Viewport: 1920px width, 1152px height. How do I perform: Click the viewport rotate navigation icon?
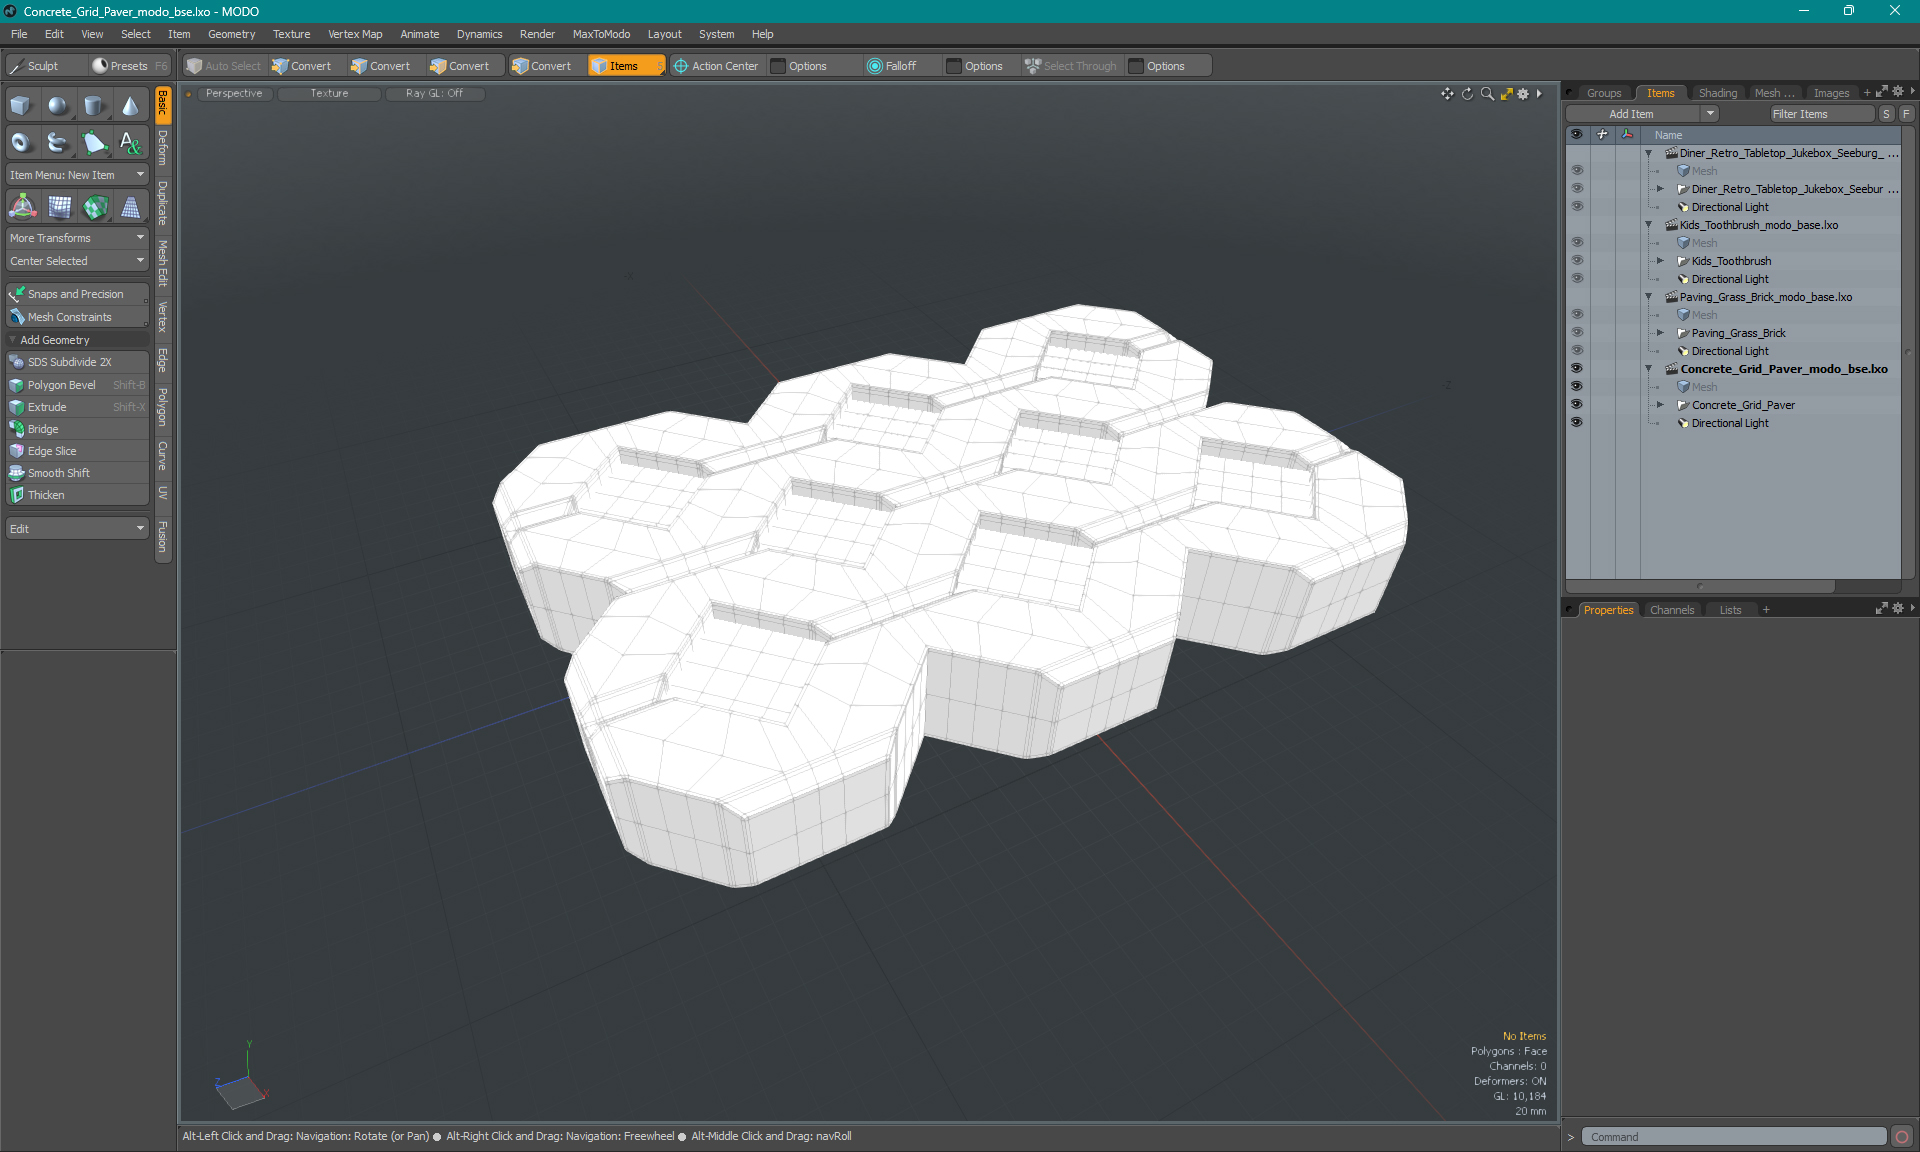point(1467,93)
